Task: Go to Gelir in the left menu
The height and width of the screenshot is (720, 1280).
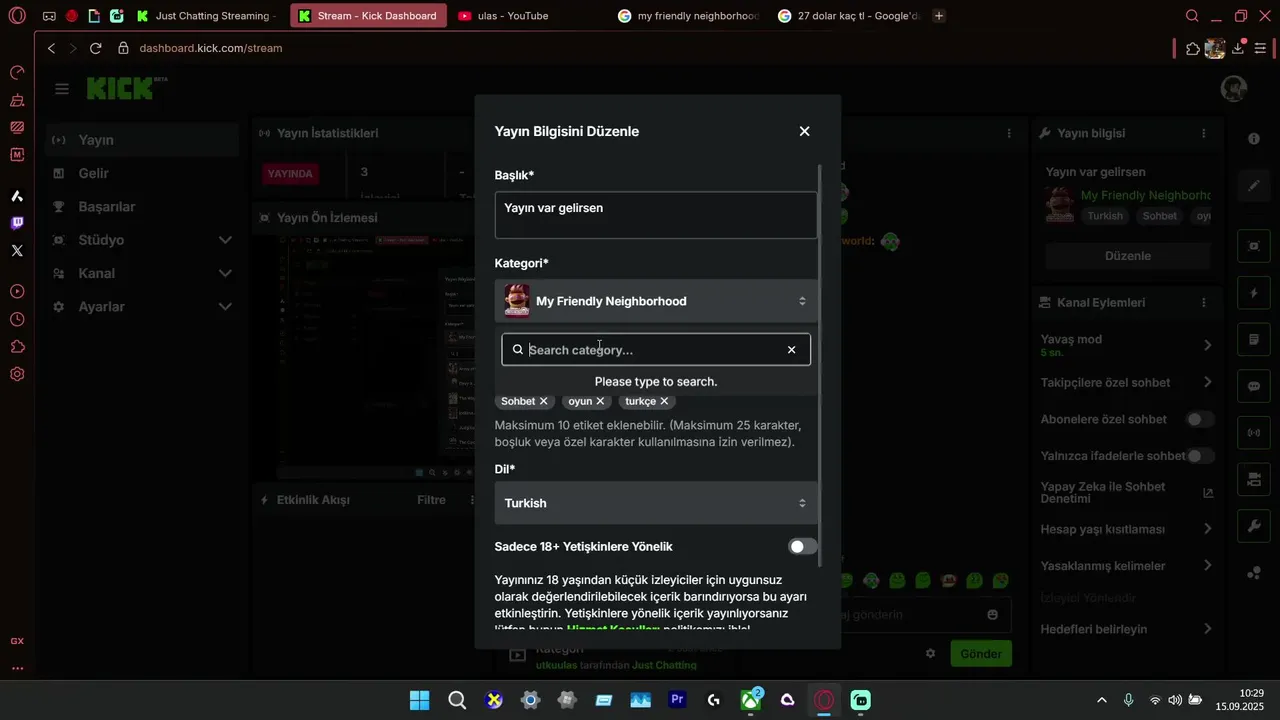Action: [143, 173]
